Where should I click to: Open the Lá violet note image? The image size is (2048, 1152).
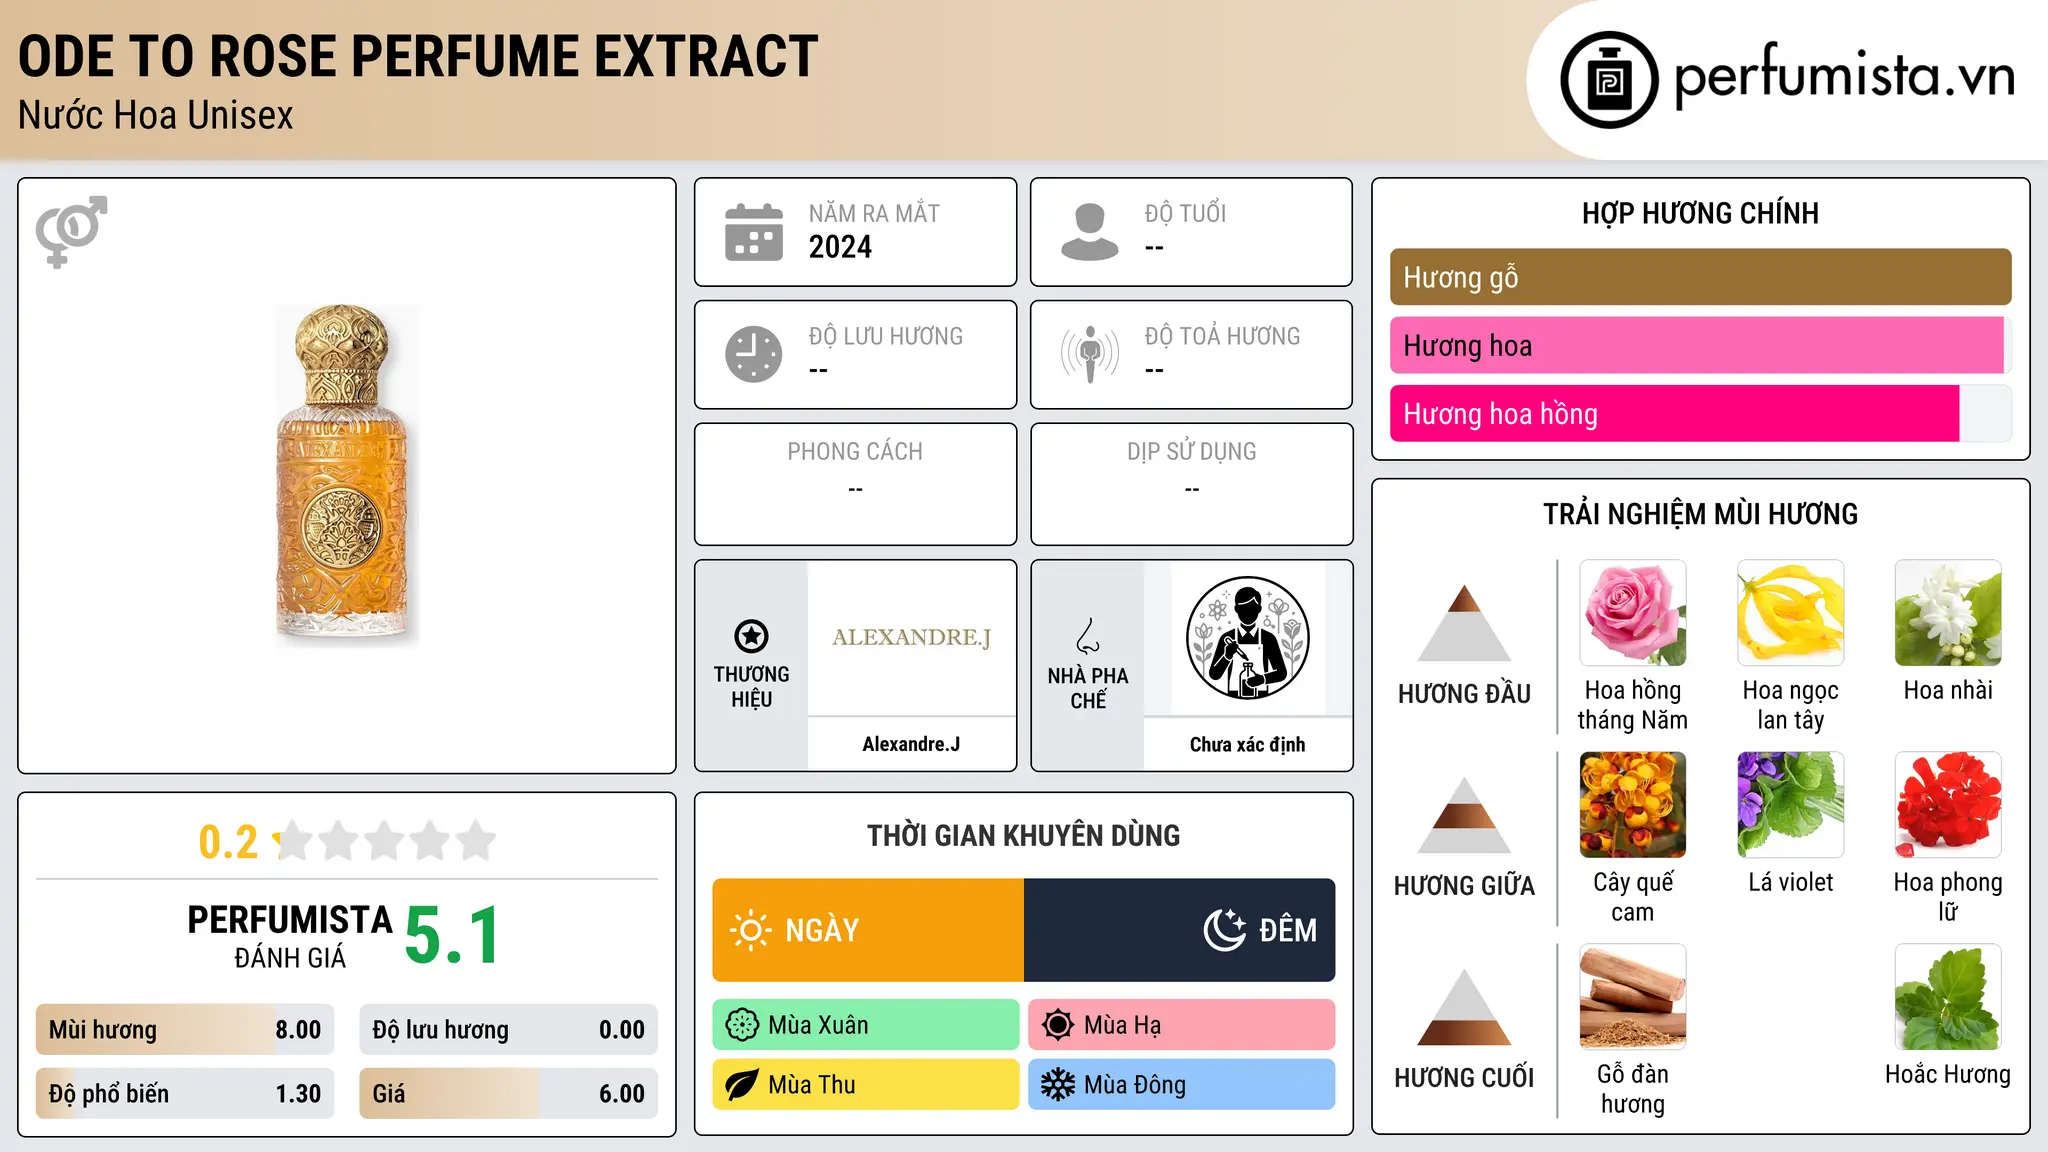click(1791, 805)
